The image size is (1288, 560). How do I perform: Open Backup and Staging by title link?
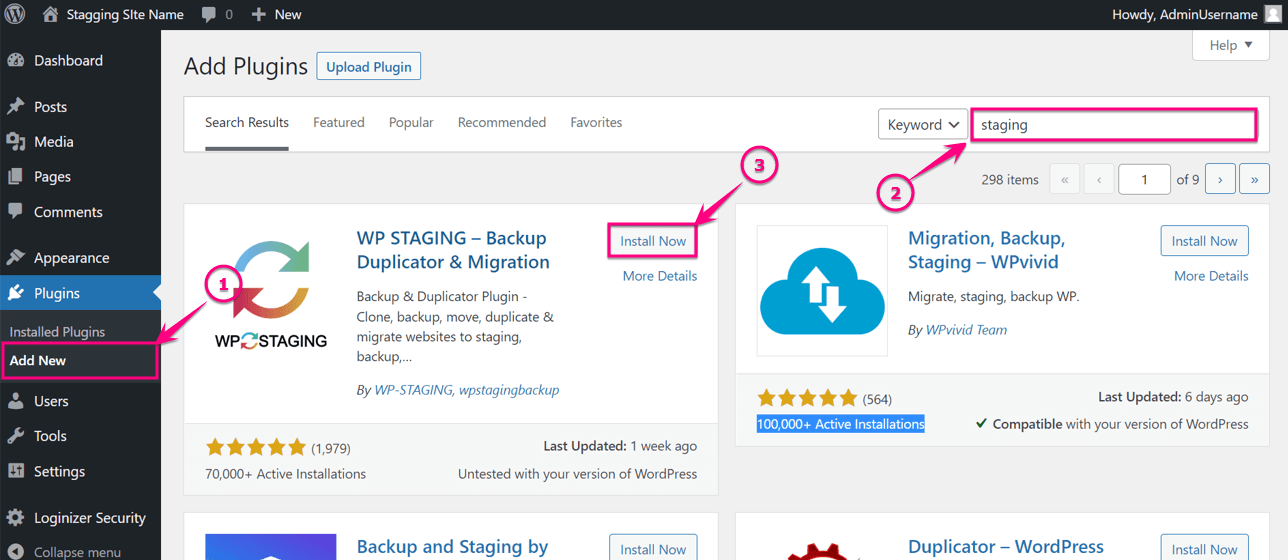click(x=453, y=547)
